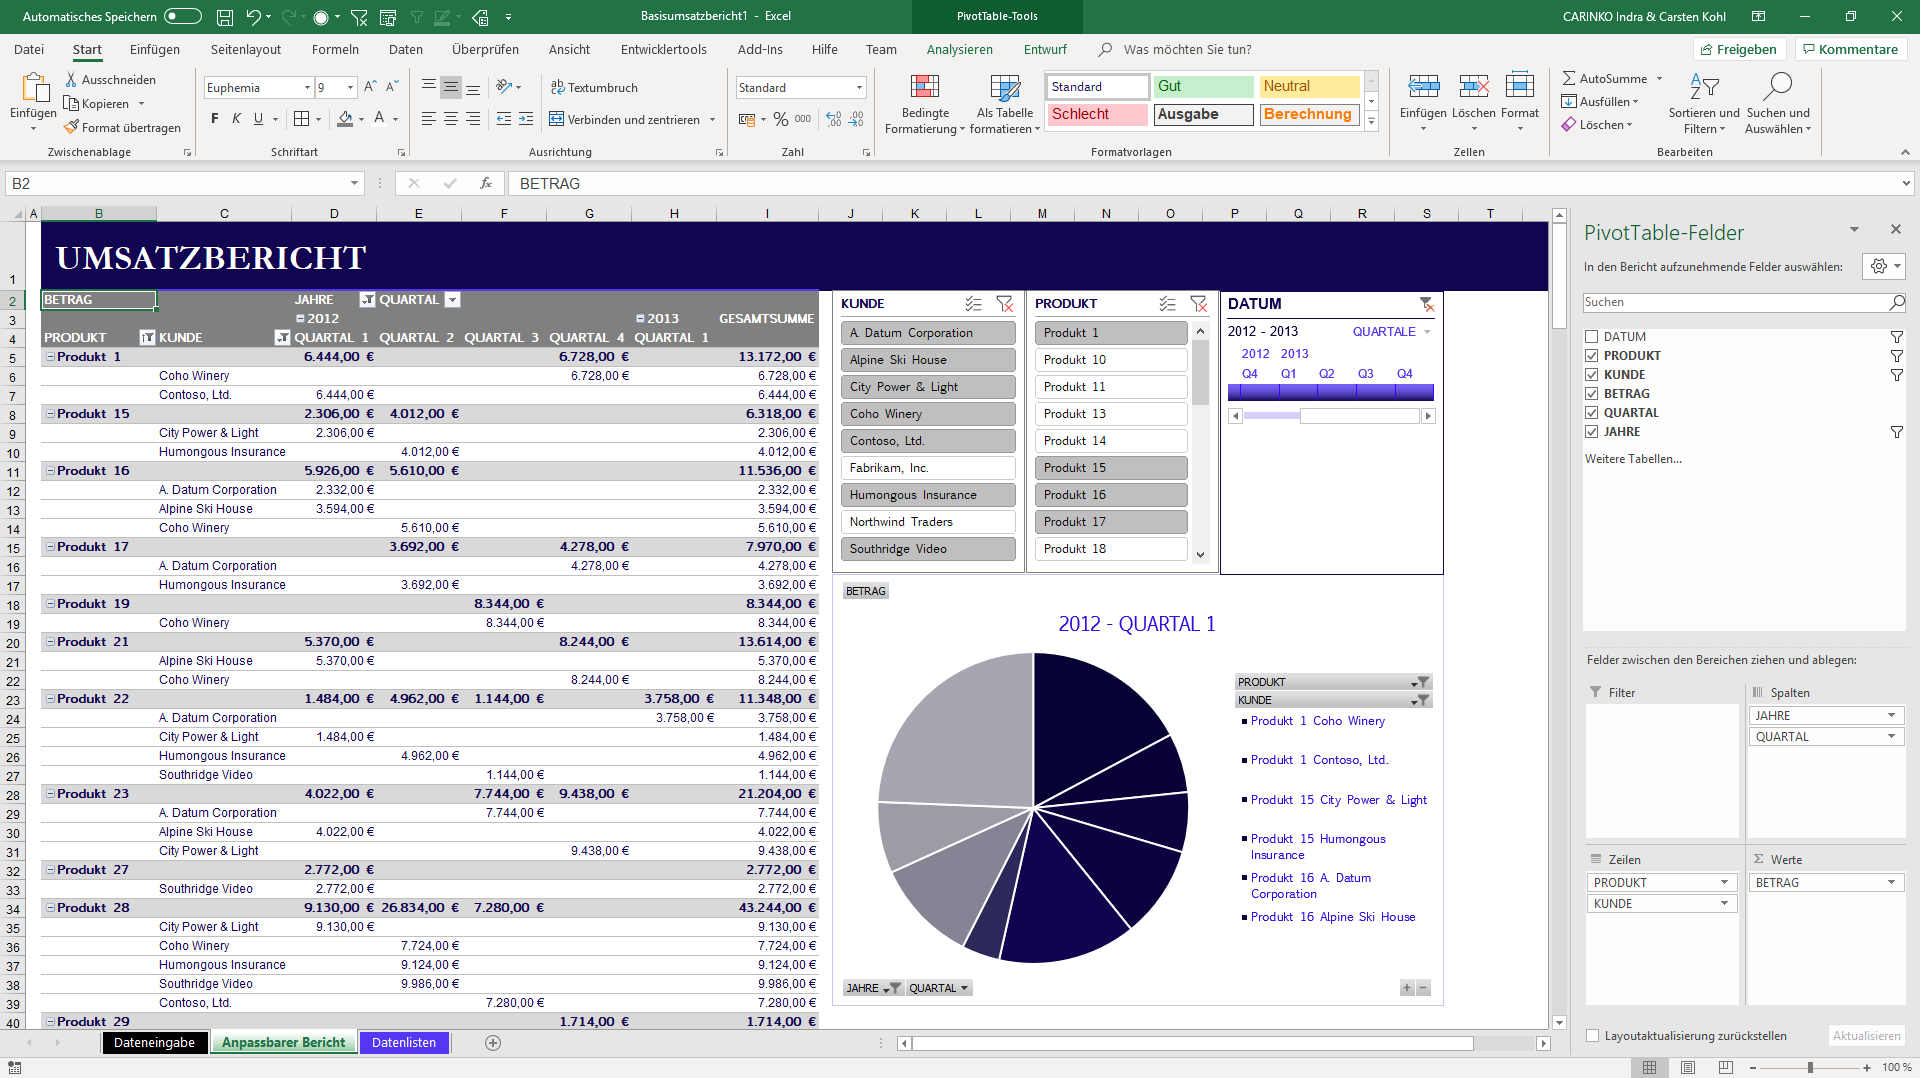The width and height of the screenshot is (1920, 1078).
Task: Open the number format dropdown Standard
Action: pyautogui.click(x=859, y=88)
